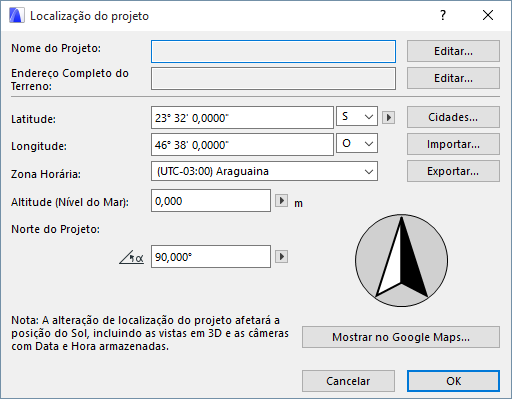Image resolution: width=512 pixels, height=399 pixels.
Task: Open the longitude O direction dropdown
Action: [x=357, y=143]
